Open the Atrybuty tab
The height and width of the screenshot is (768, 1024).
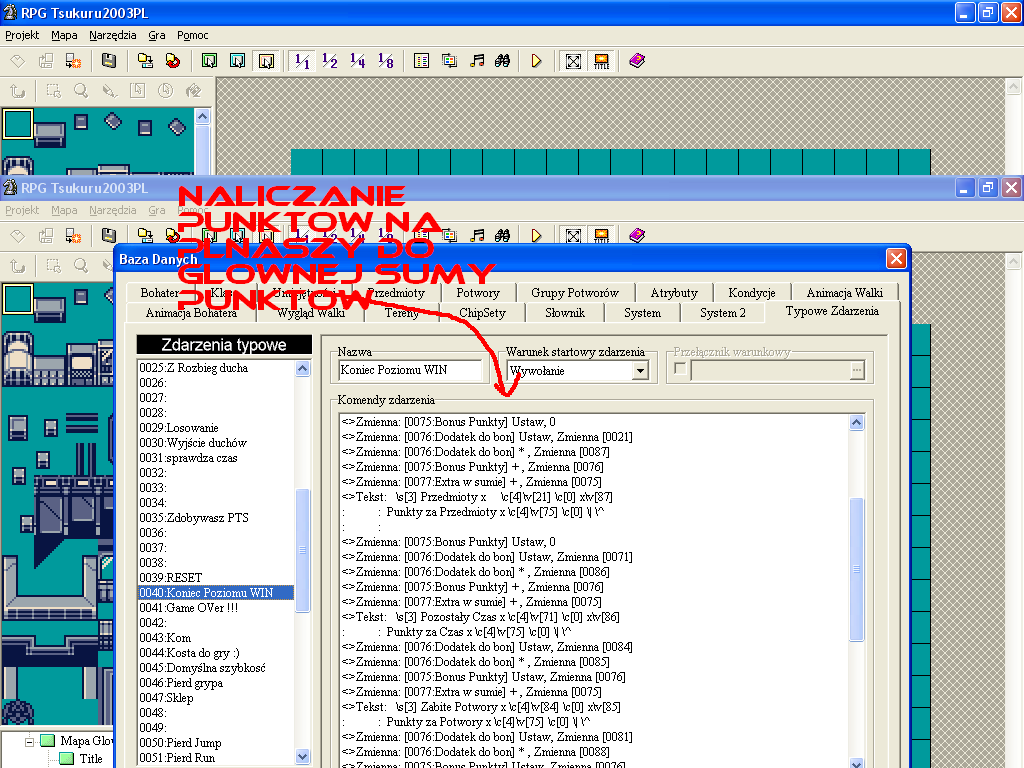point(674,293)
